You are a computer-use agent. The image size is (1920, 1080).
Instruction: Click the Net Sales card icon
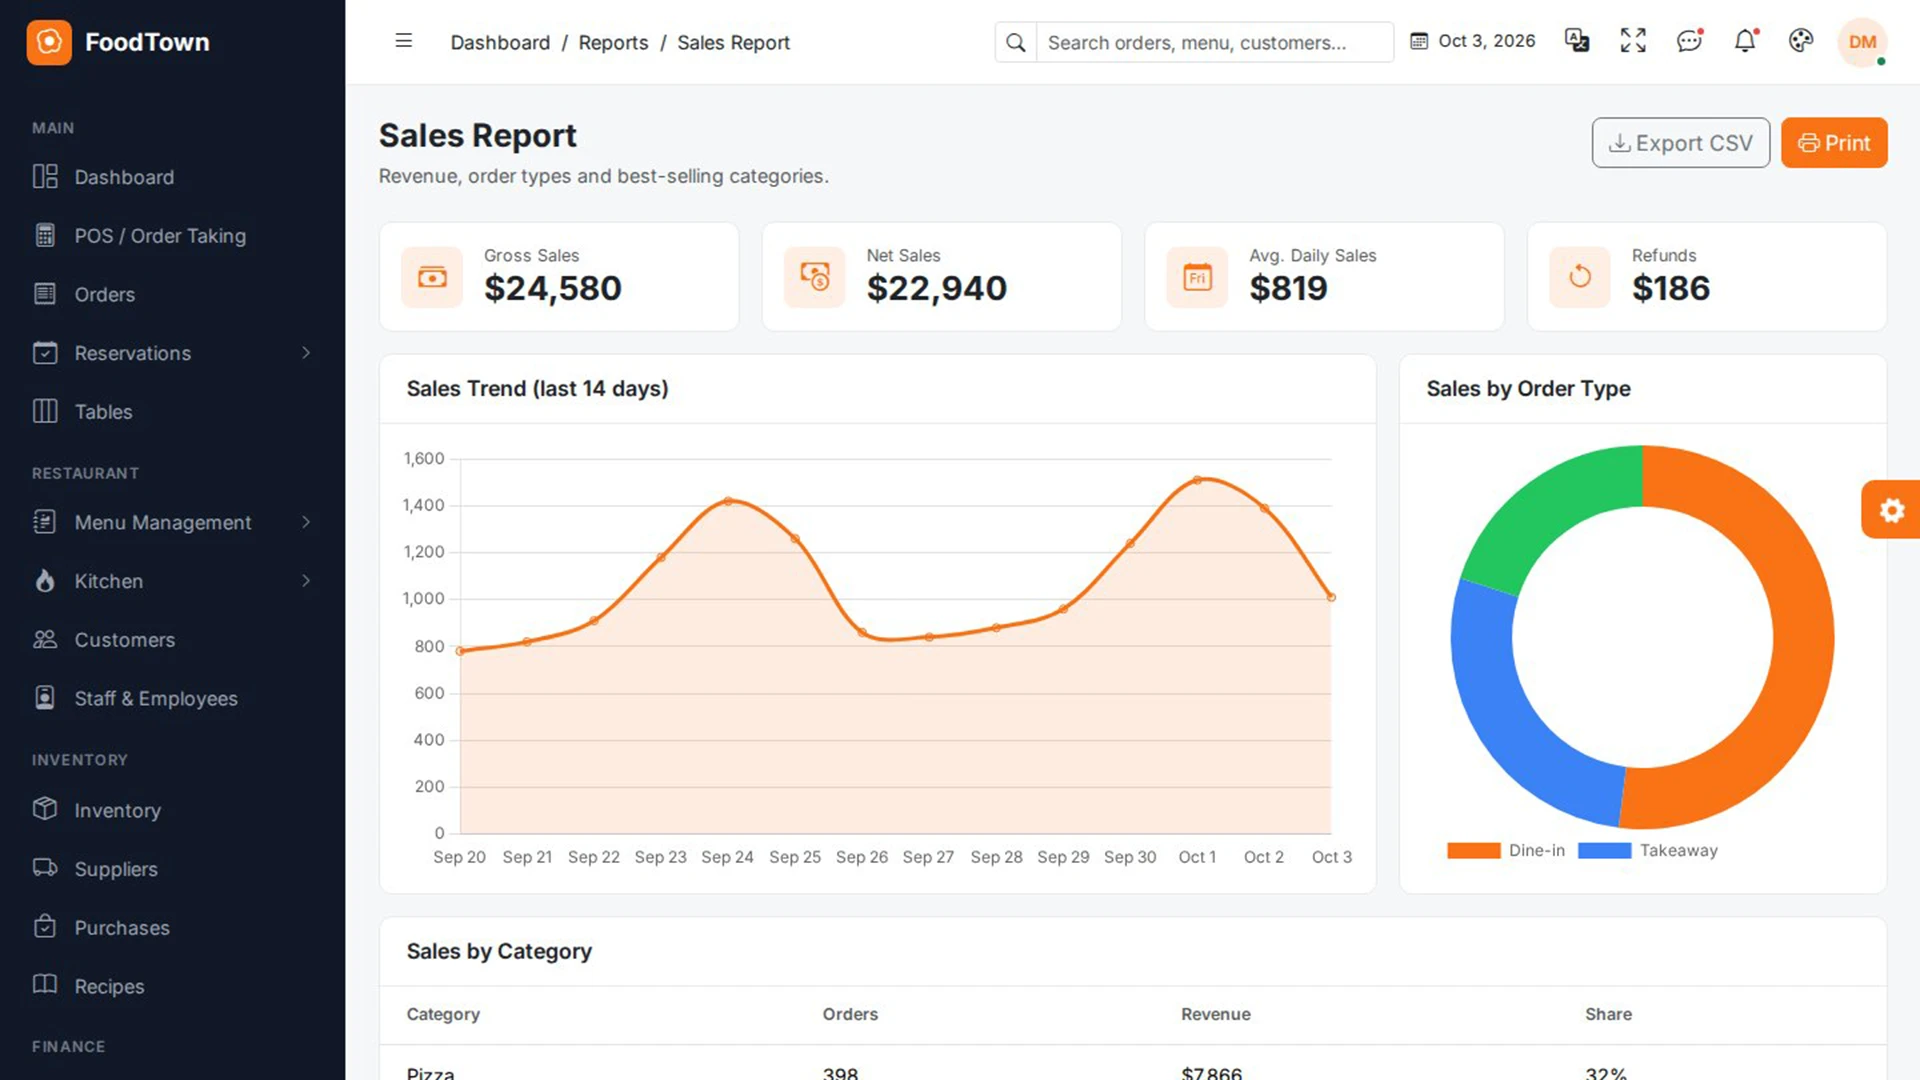point(815,277)
